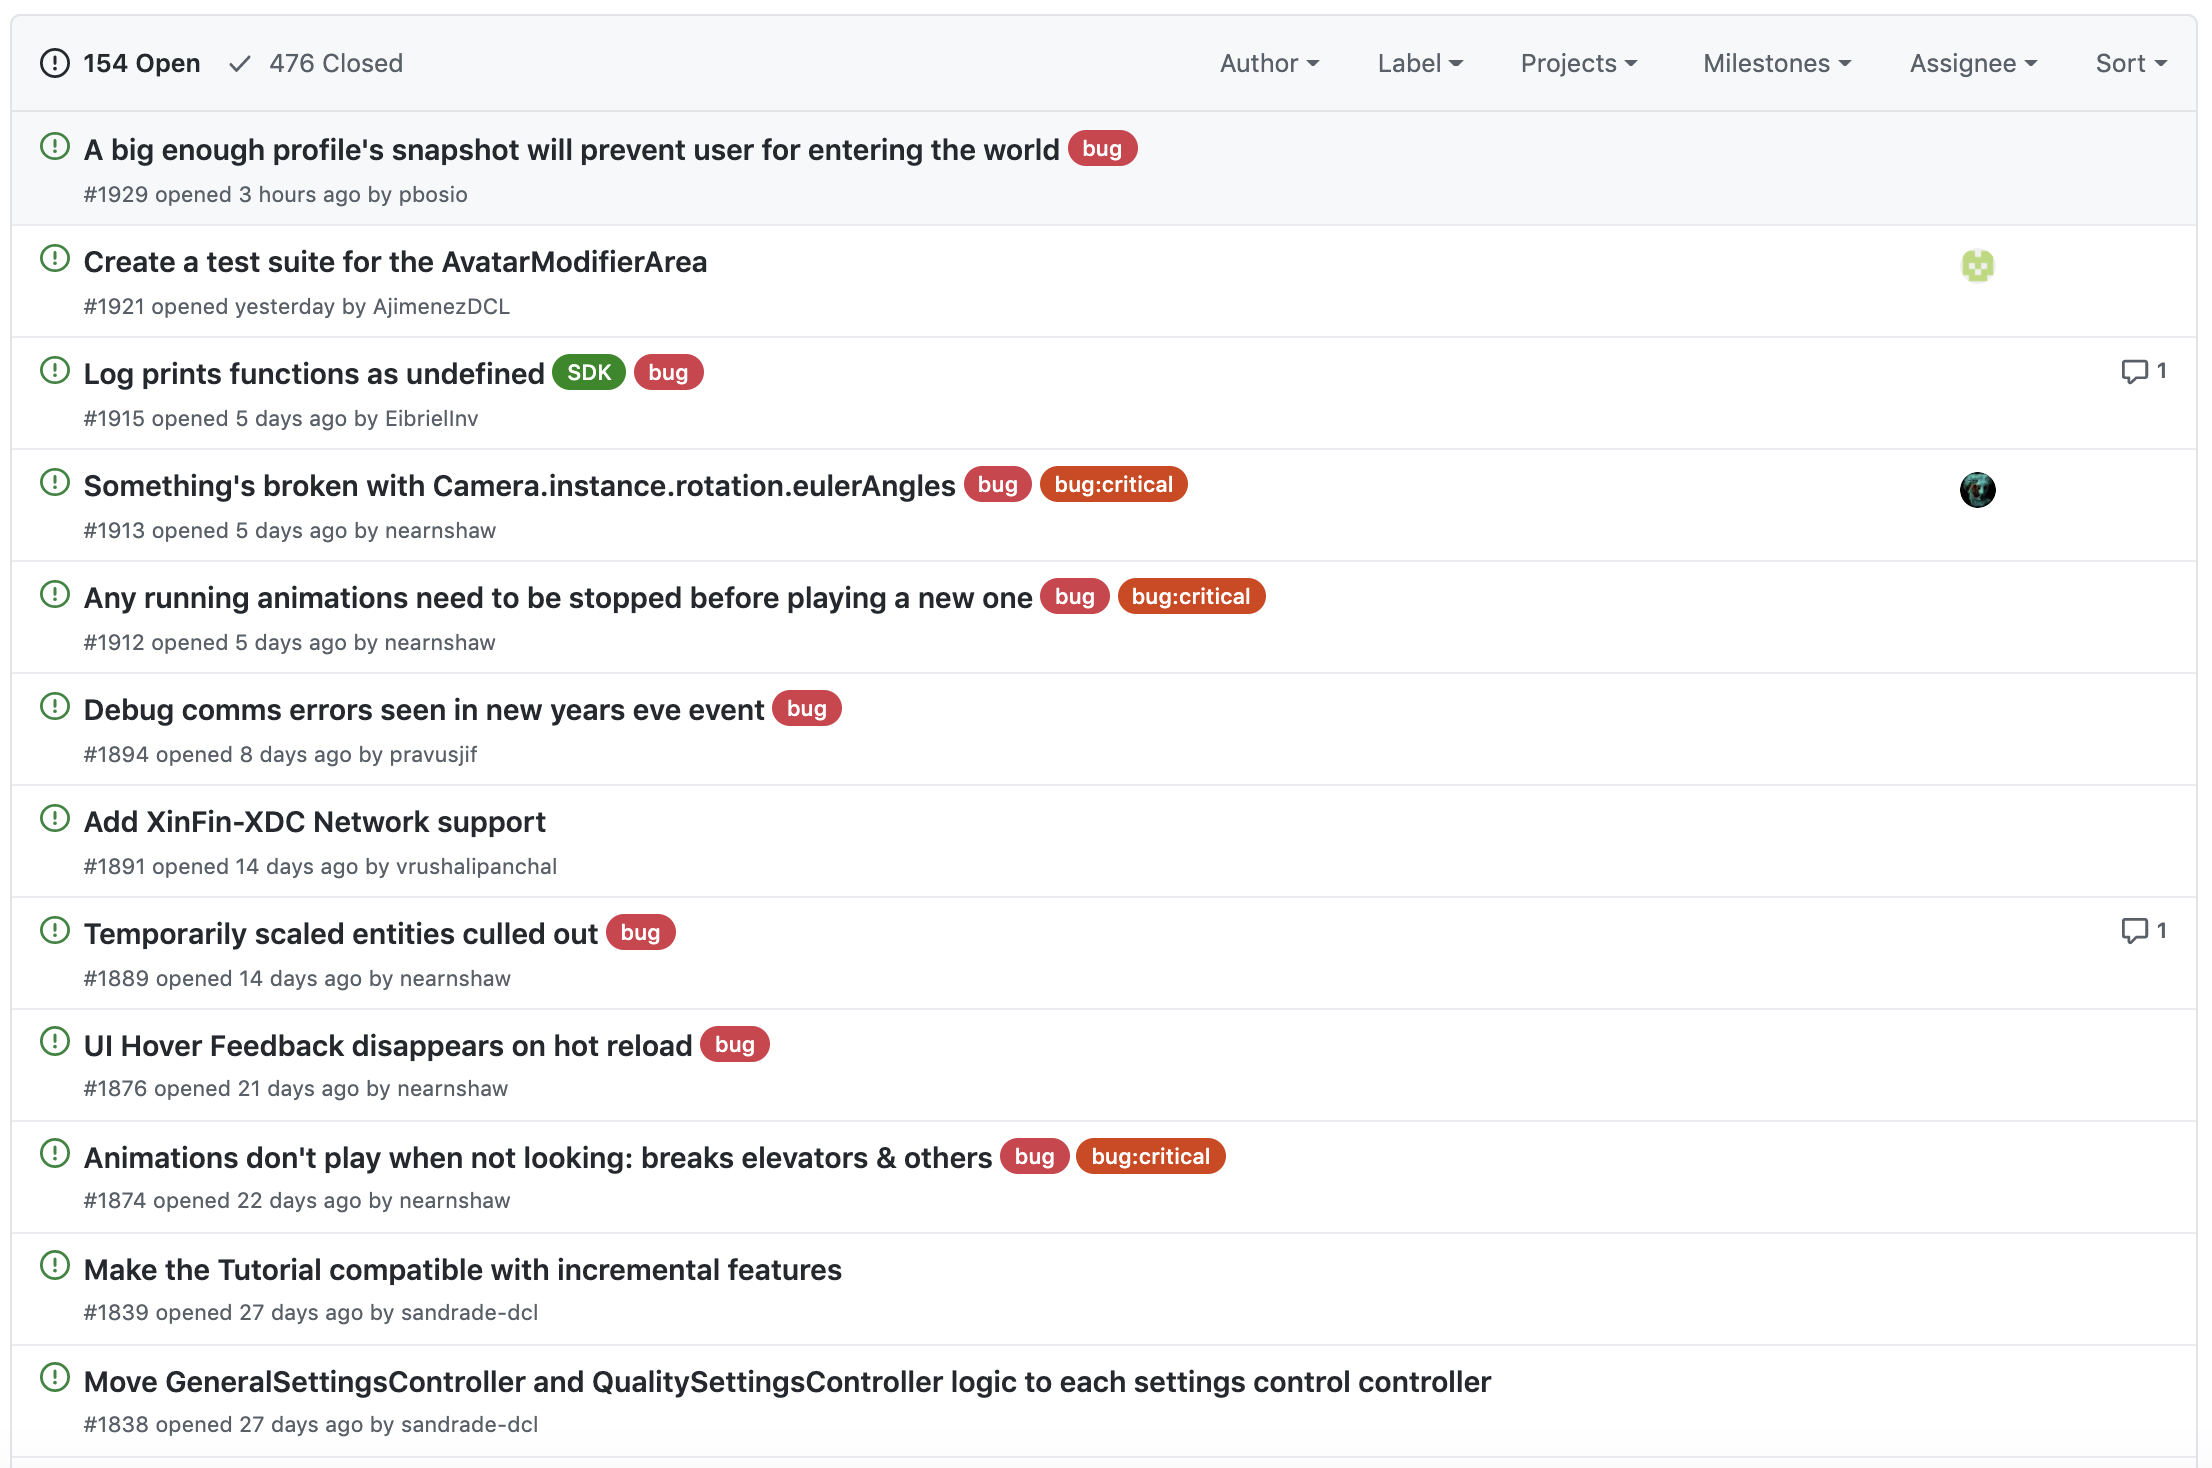
Task: Click open-issue icon beside Debug comms errors
Action: point(55,707)
